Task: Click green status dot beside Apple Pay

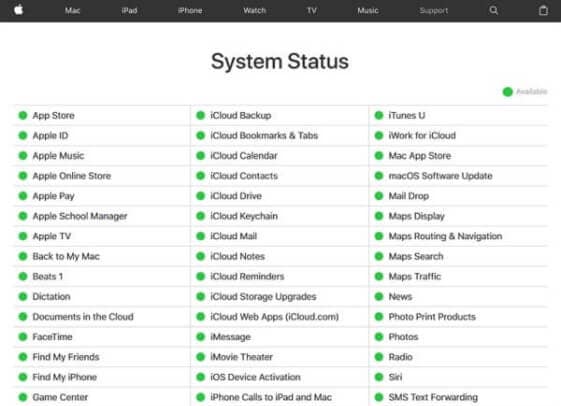Action: tap(23, 196)
